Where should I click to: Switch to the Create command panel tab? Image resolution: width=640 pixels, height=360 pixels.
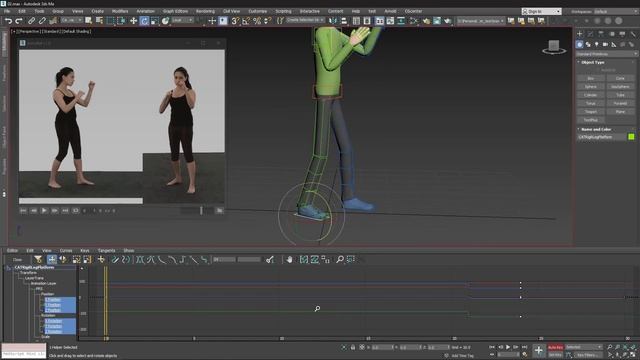(580, 34)
